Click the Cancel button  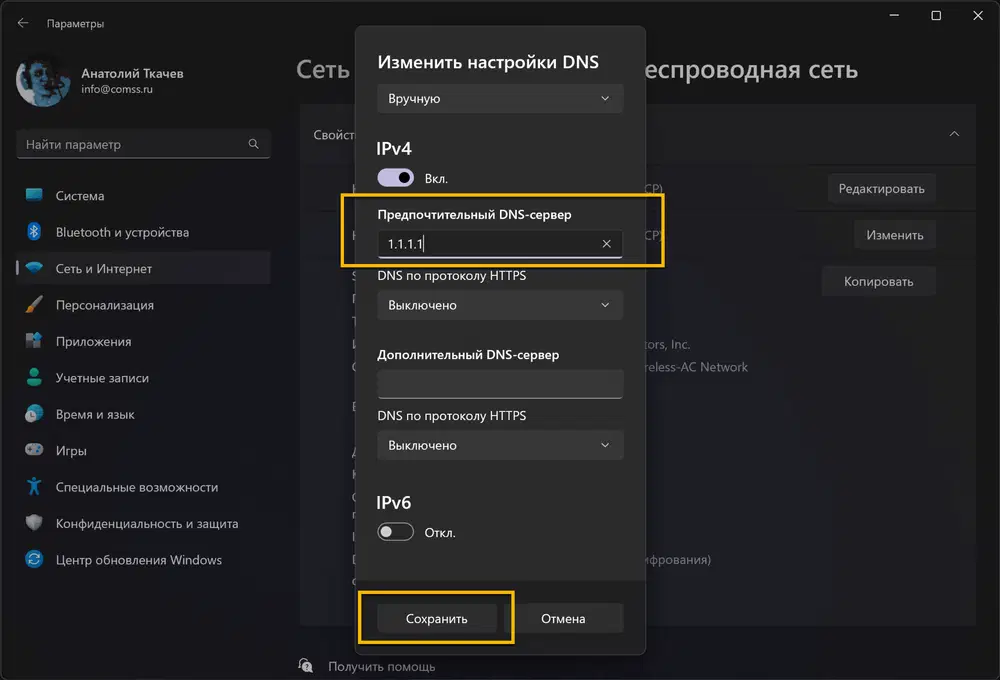[563, 618]
